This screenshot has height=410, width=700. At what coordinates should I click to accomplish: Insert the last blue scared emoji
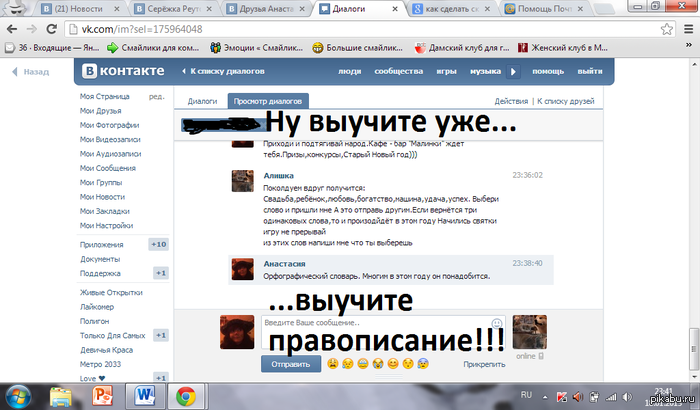[x=423, y=364]
